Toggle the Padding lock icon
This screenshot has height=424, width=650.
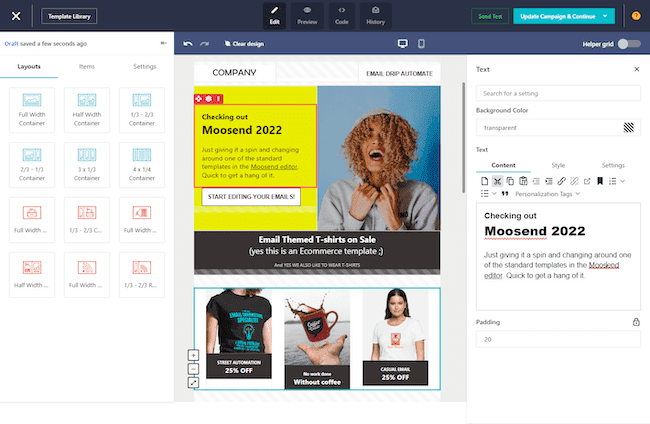(635, 322)
